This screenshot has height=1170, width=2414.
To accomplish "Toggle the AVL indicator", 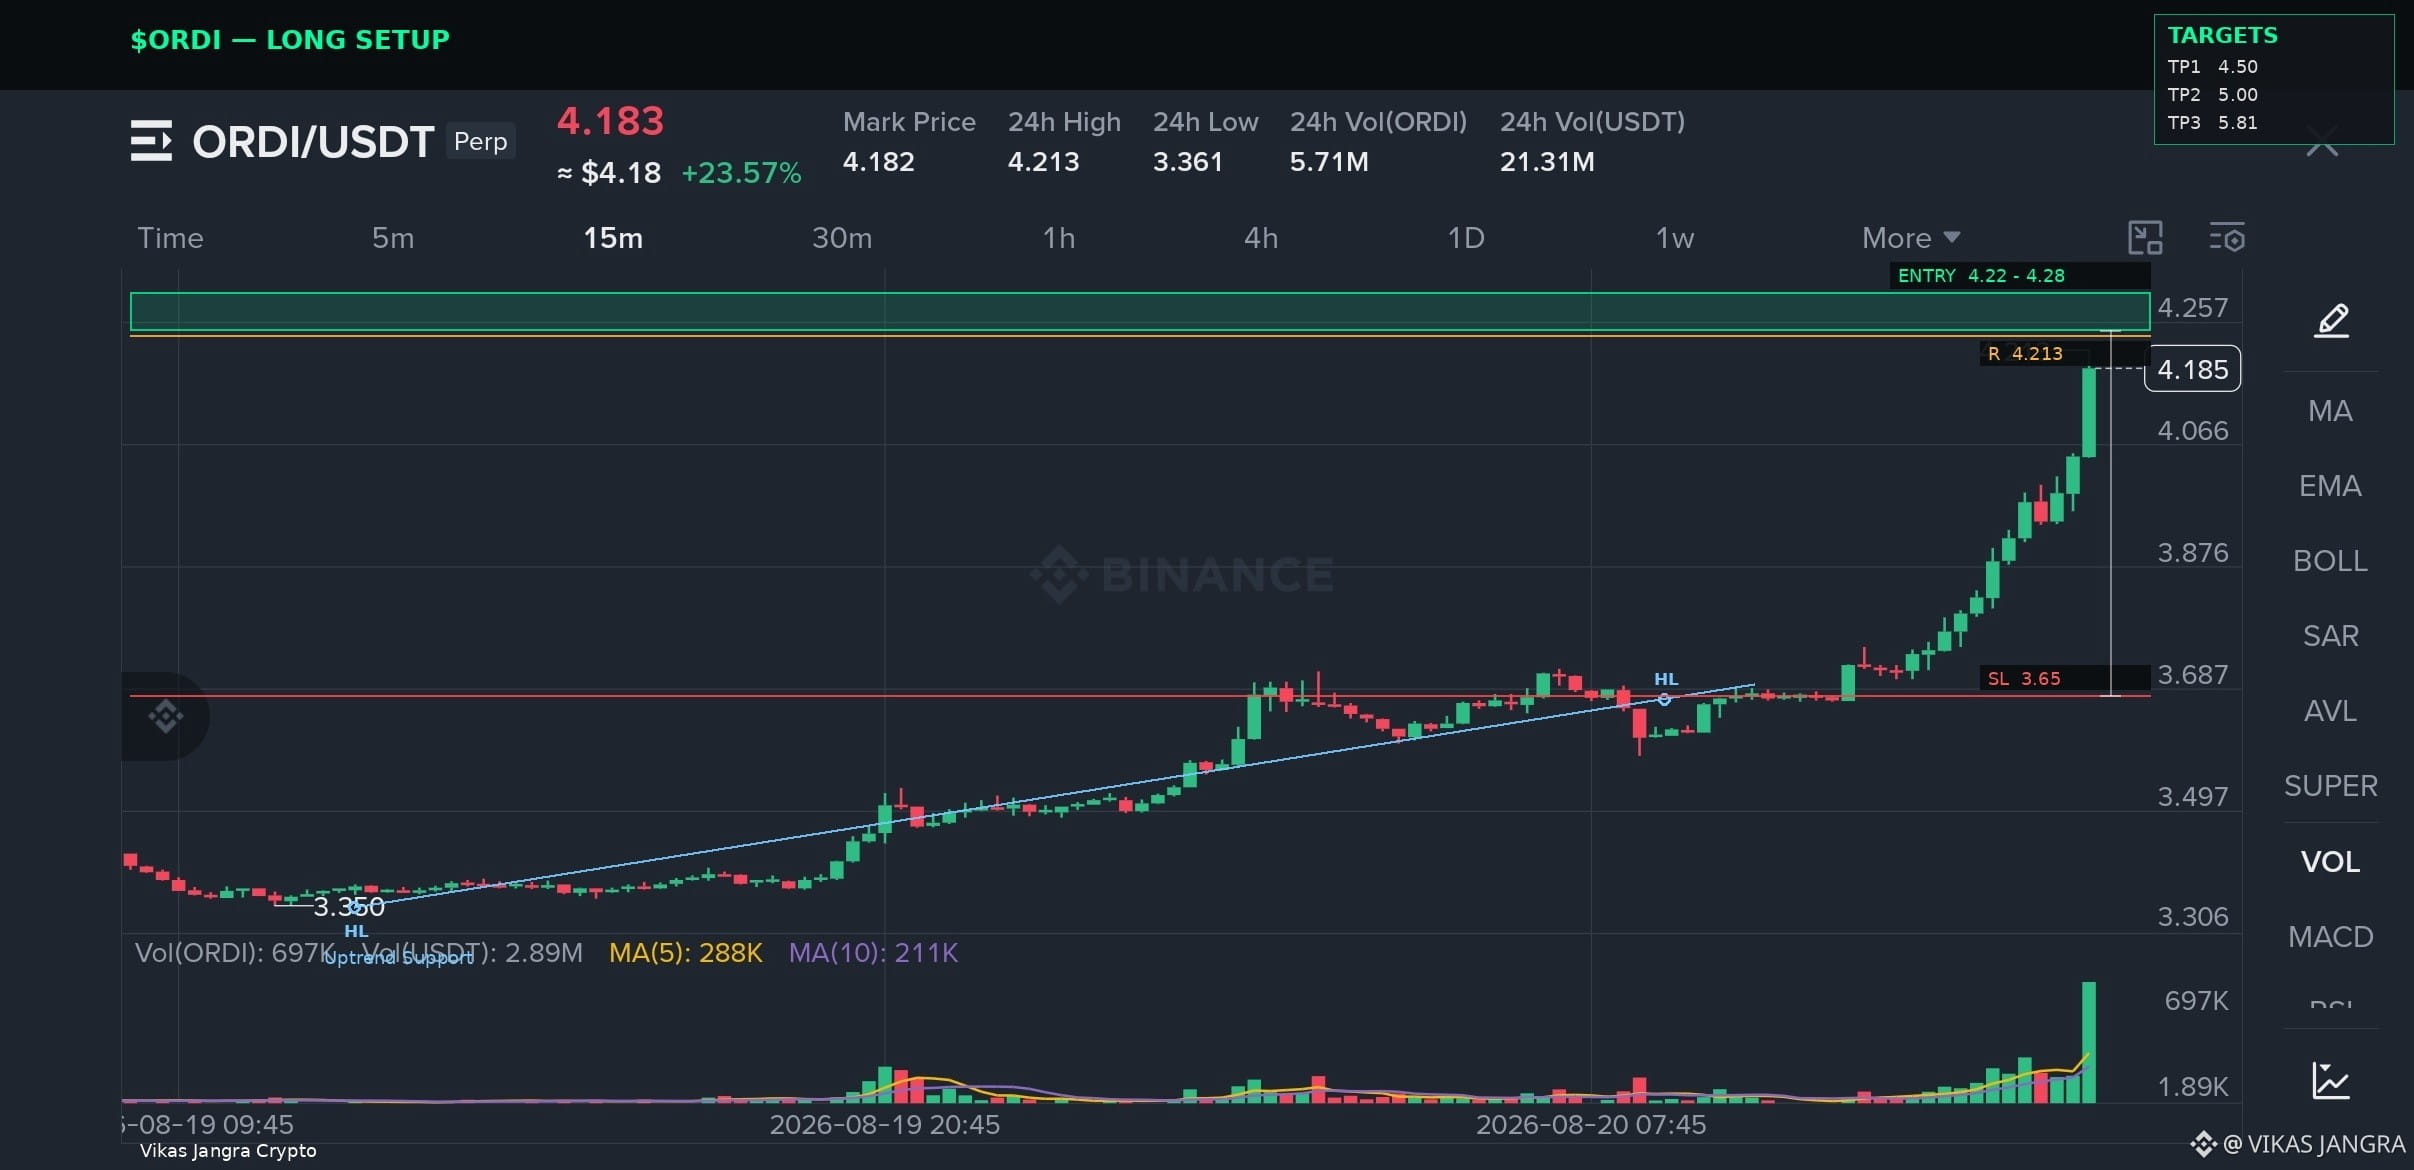I will pyautogui.click(x=2330, y=711).
